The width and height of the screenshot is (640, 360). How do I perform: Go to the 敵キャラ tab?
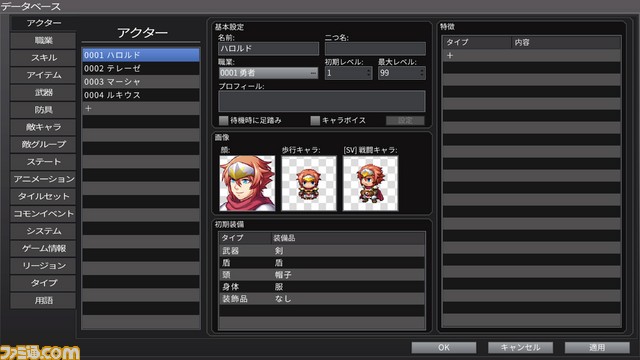[43, 127]
